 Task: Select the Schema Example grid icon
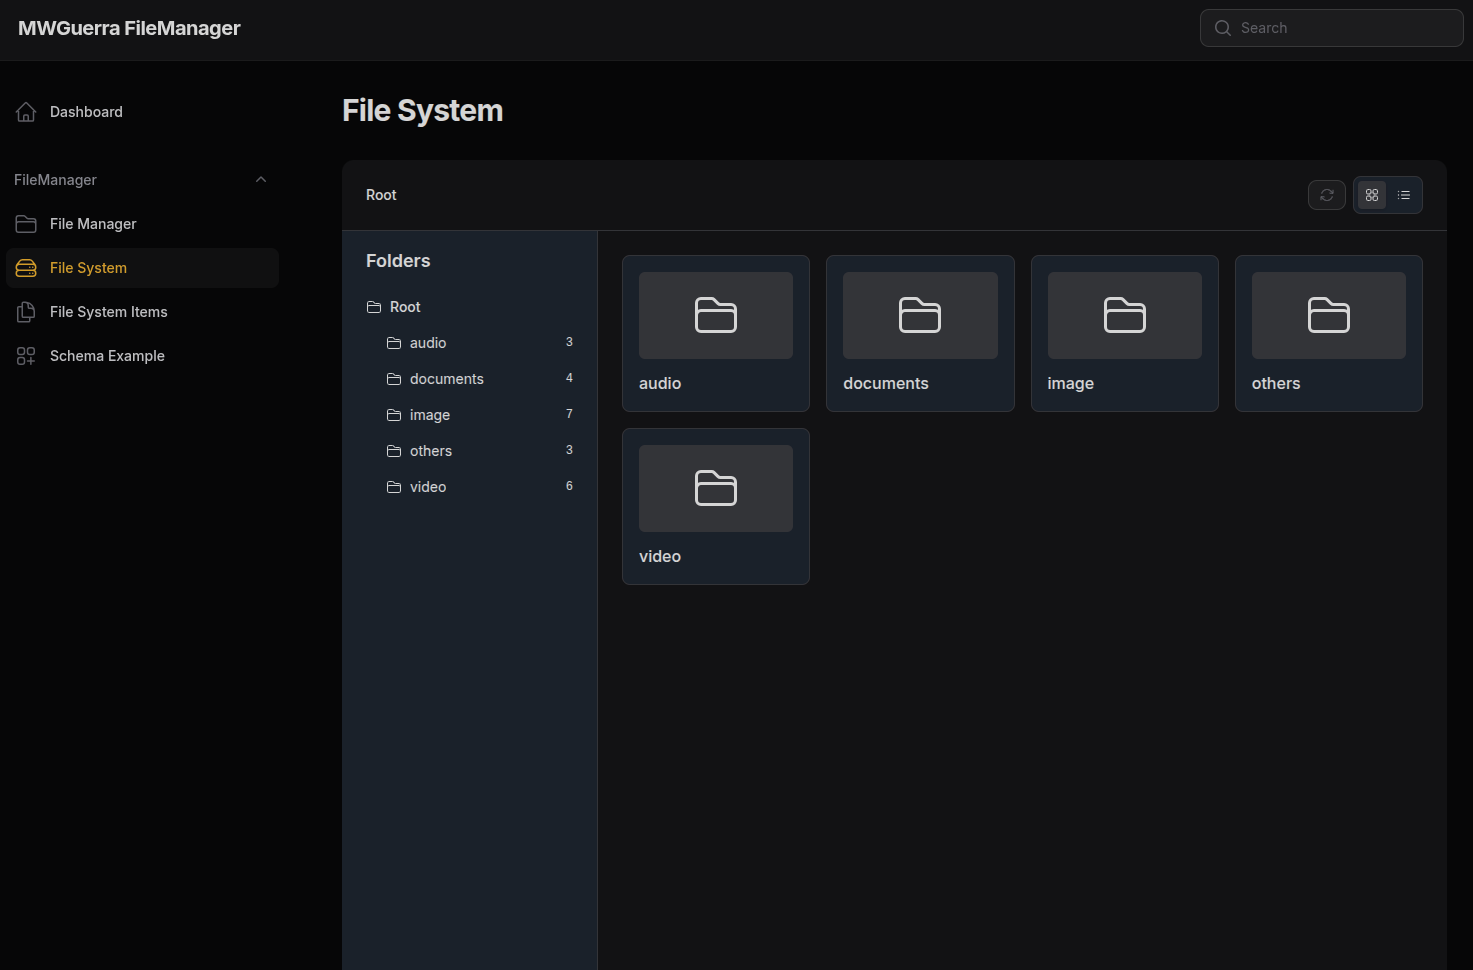(x=26, y=355)
